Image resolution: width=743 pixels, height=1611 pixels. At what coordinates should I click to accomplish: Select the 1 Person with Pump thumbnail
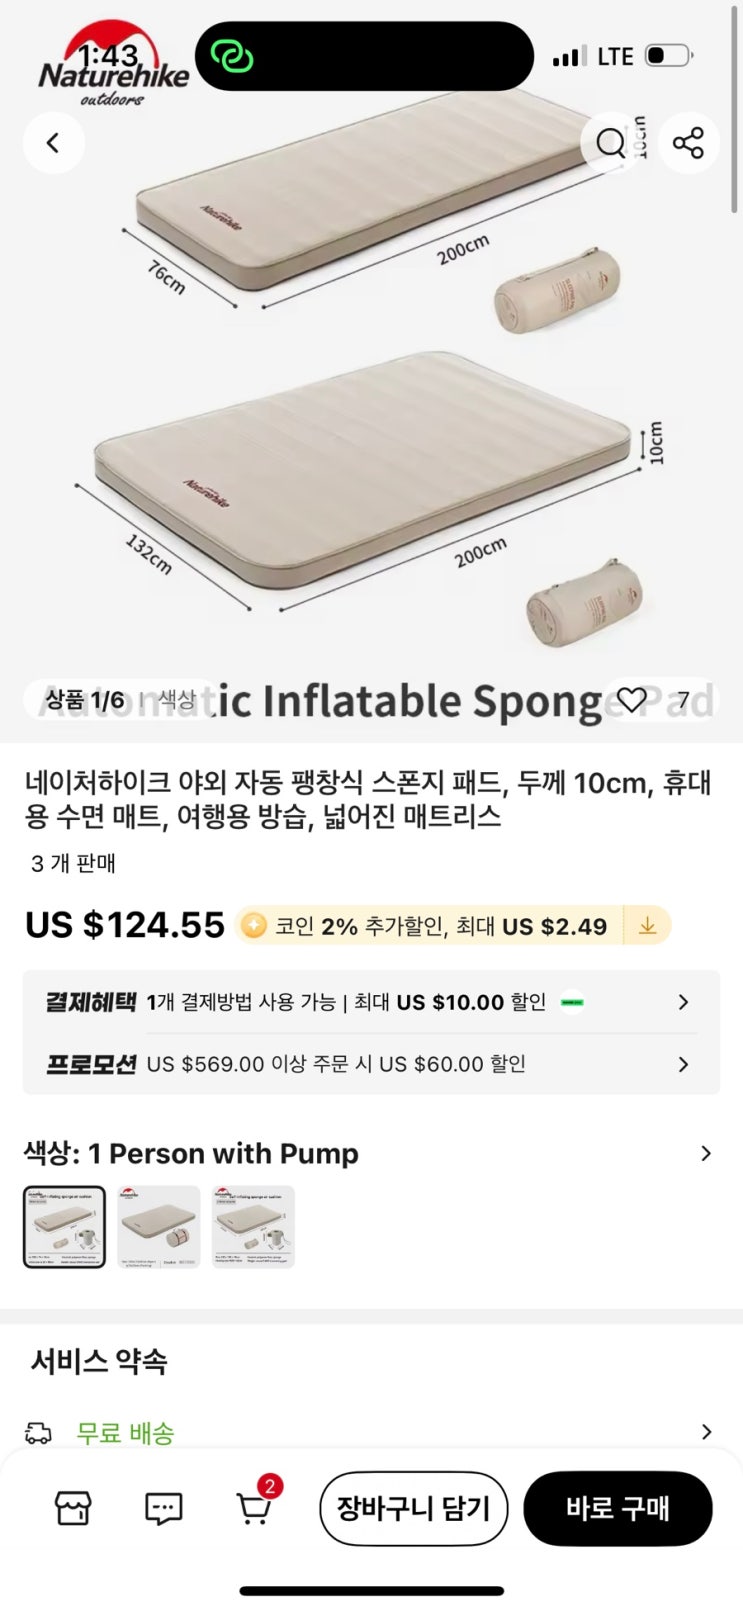coord(64,1227)
